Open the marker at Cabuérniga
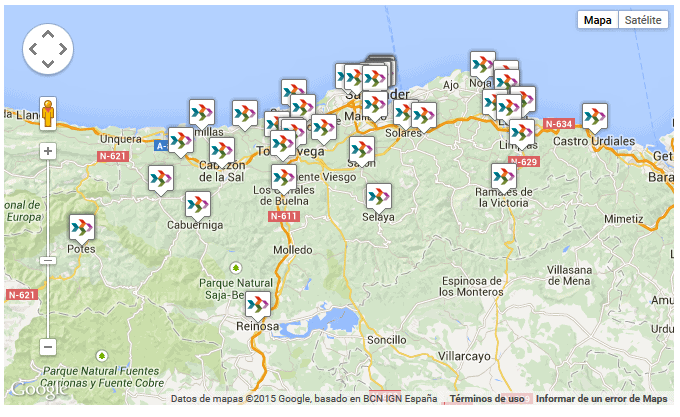This screenshot has width=680, height=417. [x=198, y=205]
